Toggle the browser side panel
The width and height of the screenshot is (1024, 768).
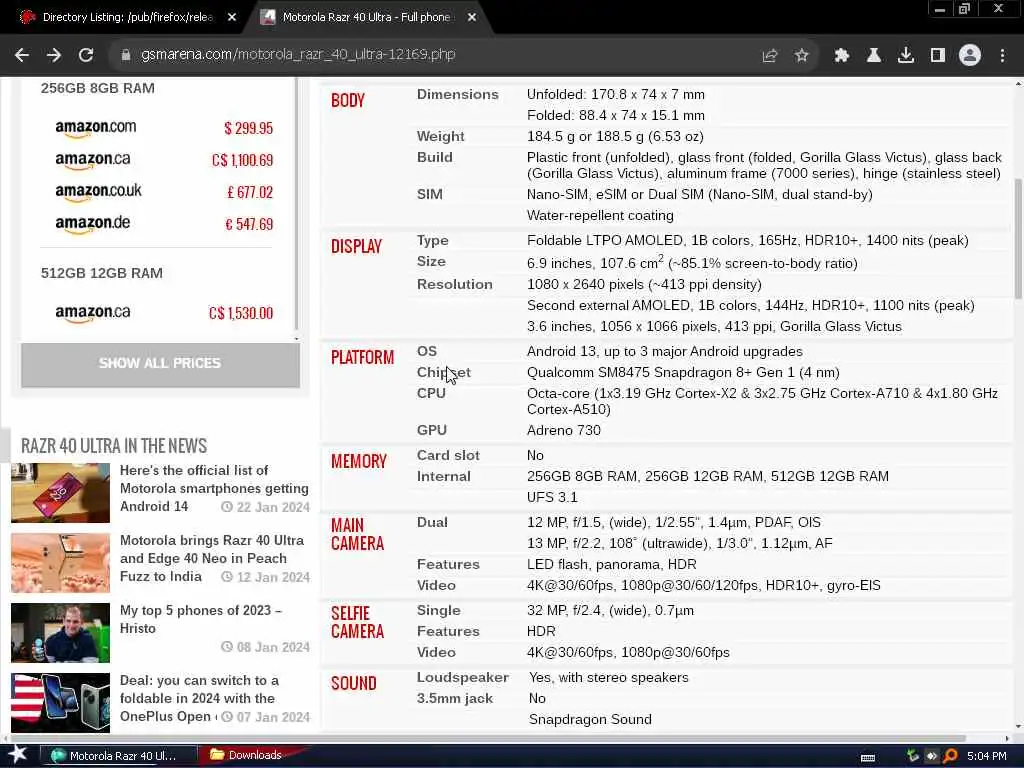(937, 55)
